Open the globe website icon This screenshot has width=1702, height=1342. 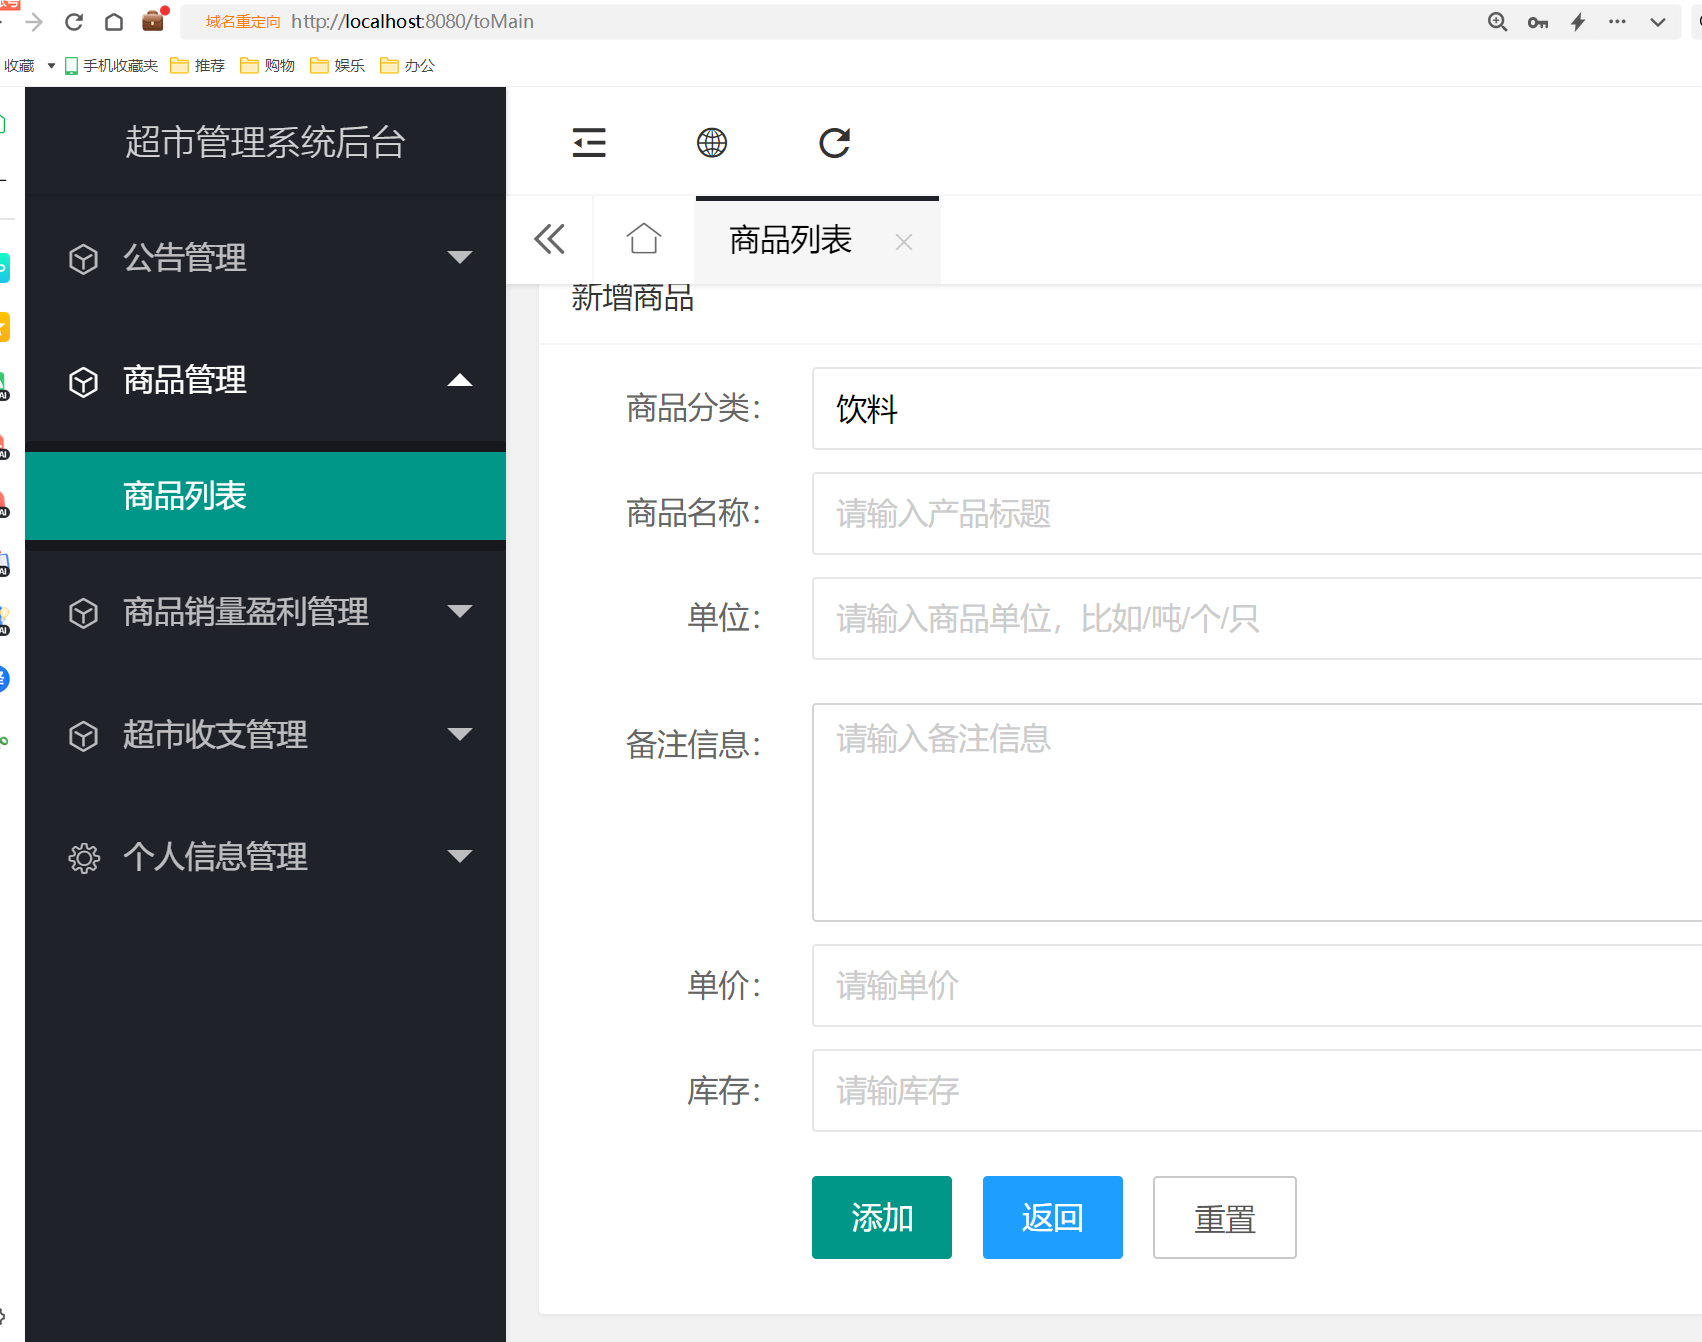point(712,143)
